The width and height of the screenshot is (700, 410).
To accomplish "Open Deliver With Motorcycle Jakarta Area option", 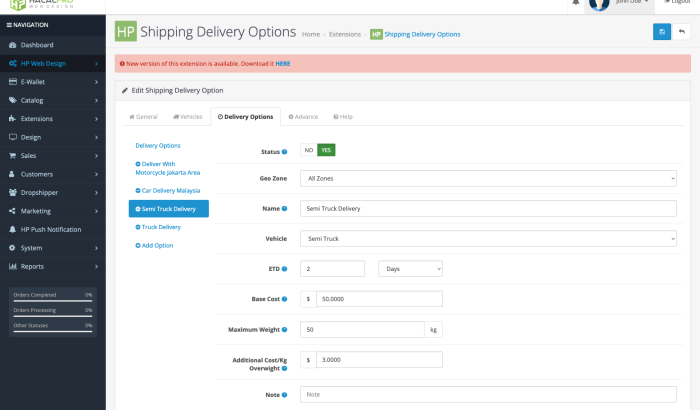I will click(x=169, y=168).
